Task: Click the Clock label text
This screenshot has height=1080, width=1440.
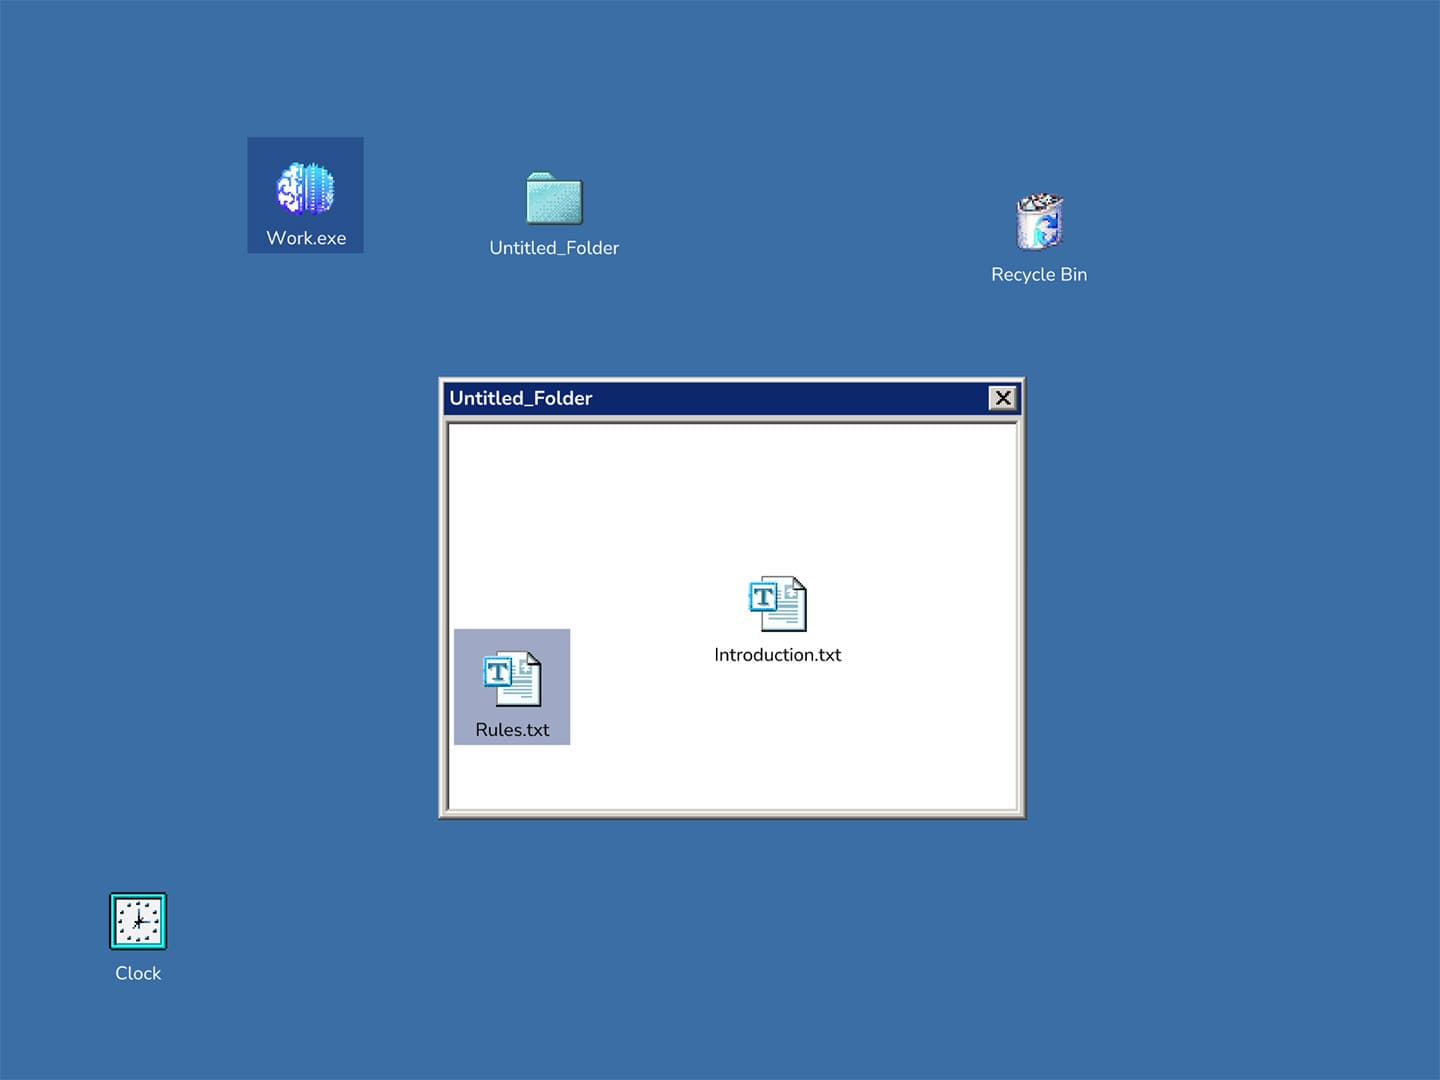Action: coord(138,973)
